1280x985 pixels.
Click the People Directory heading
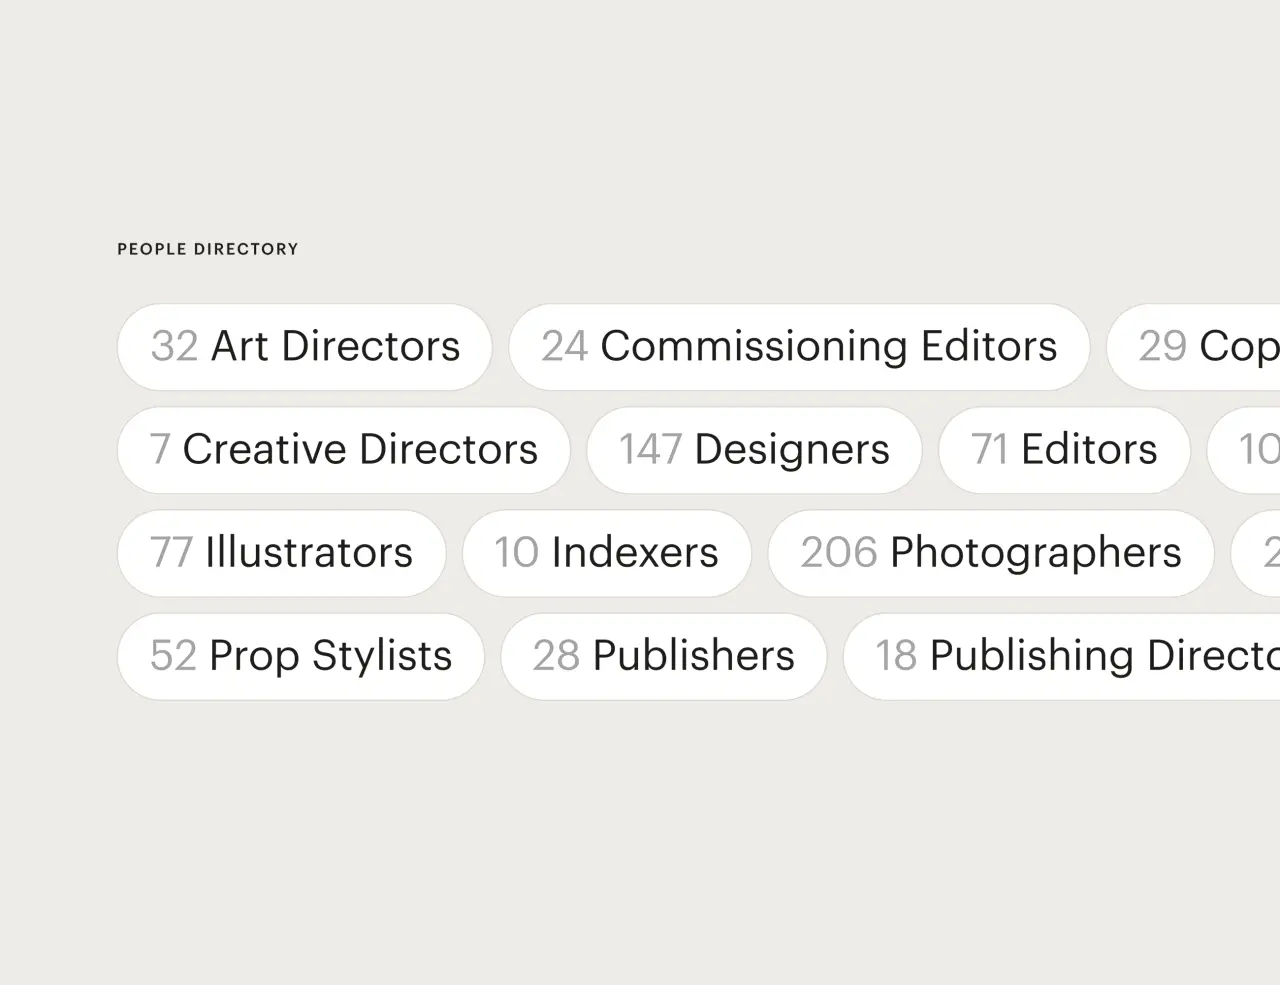click(x=208, y=249)
